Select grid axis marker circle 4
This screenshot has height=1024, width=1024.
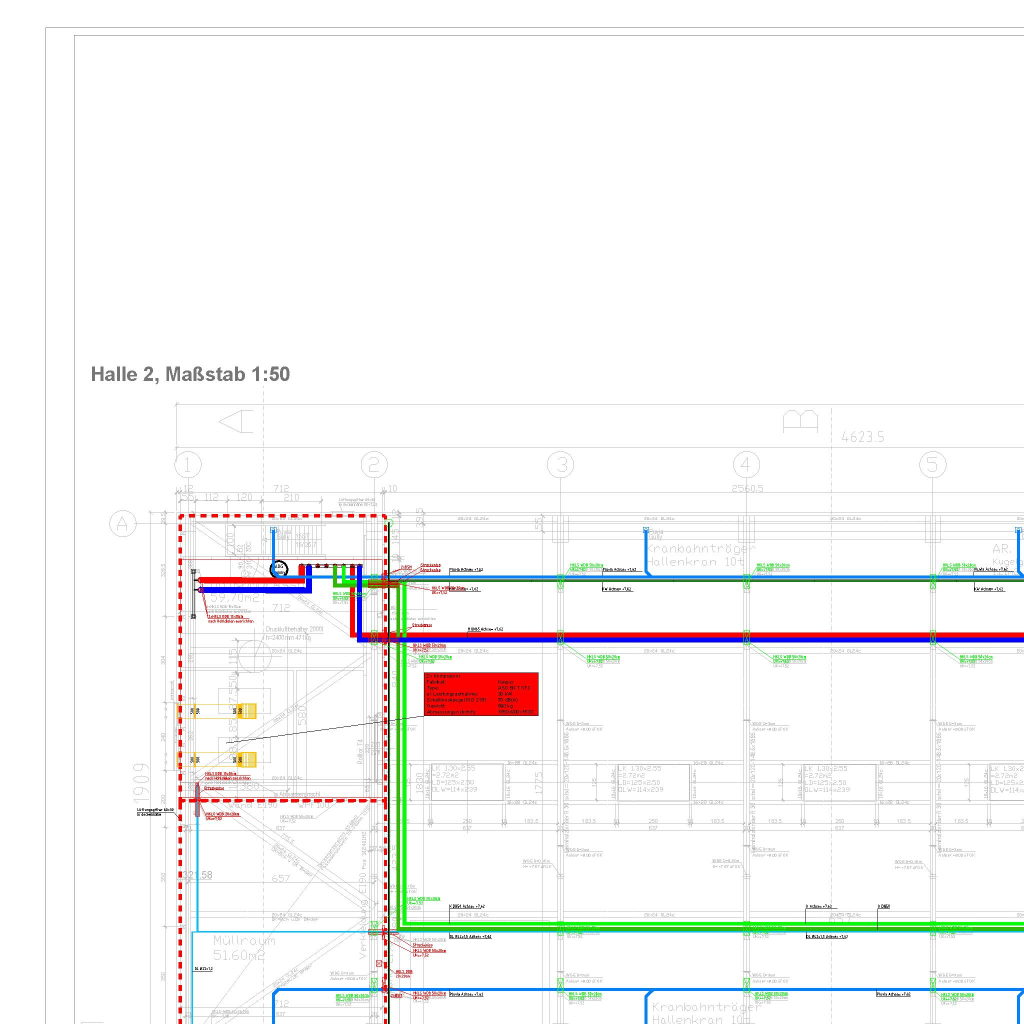pos(747,464)
